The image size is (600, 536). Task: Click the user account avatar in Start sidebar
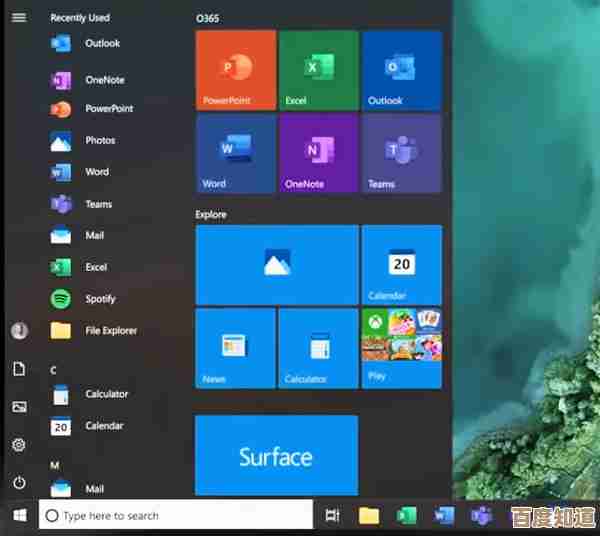click(19, 331)
